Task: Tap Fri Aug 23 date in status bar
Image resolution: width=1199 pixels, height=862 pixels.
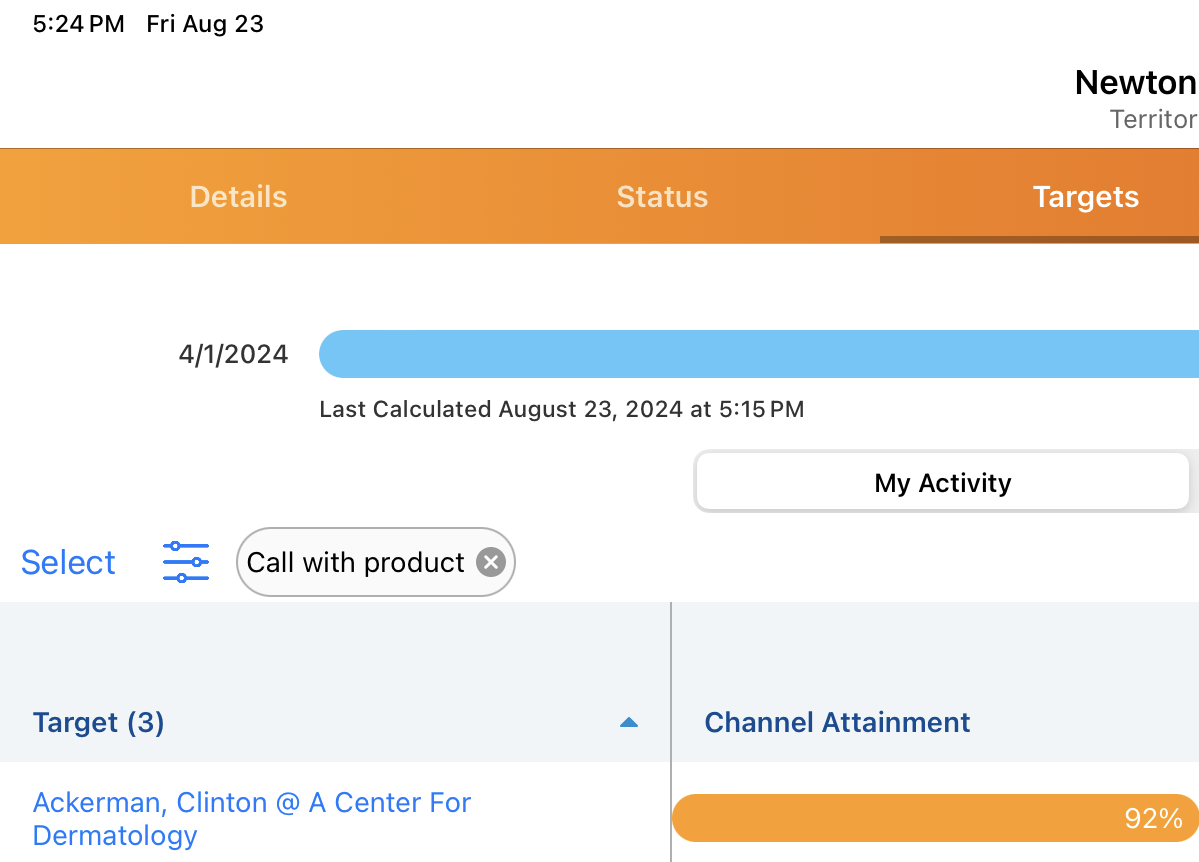Action: tap(205, 24)
